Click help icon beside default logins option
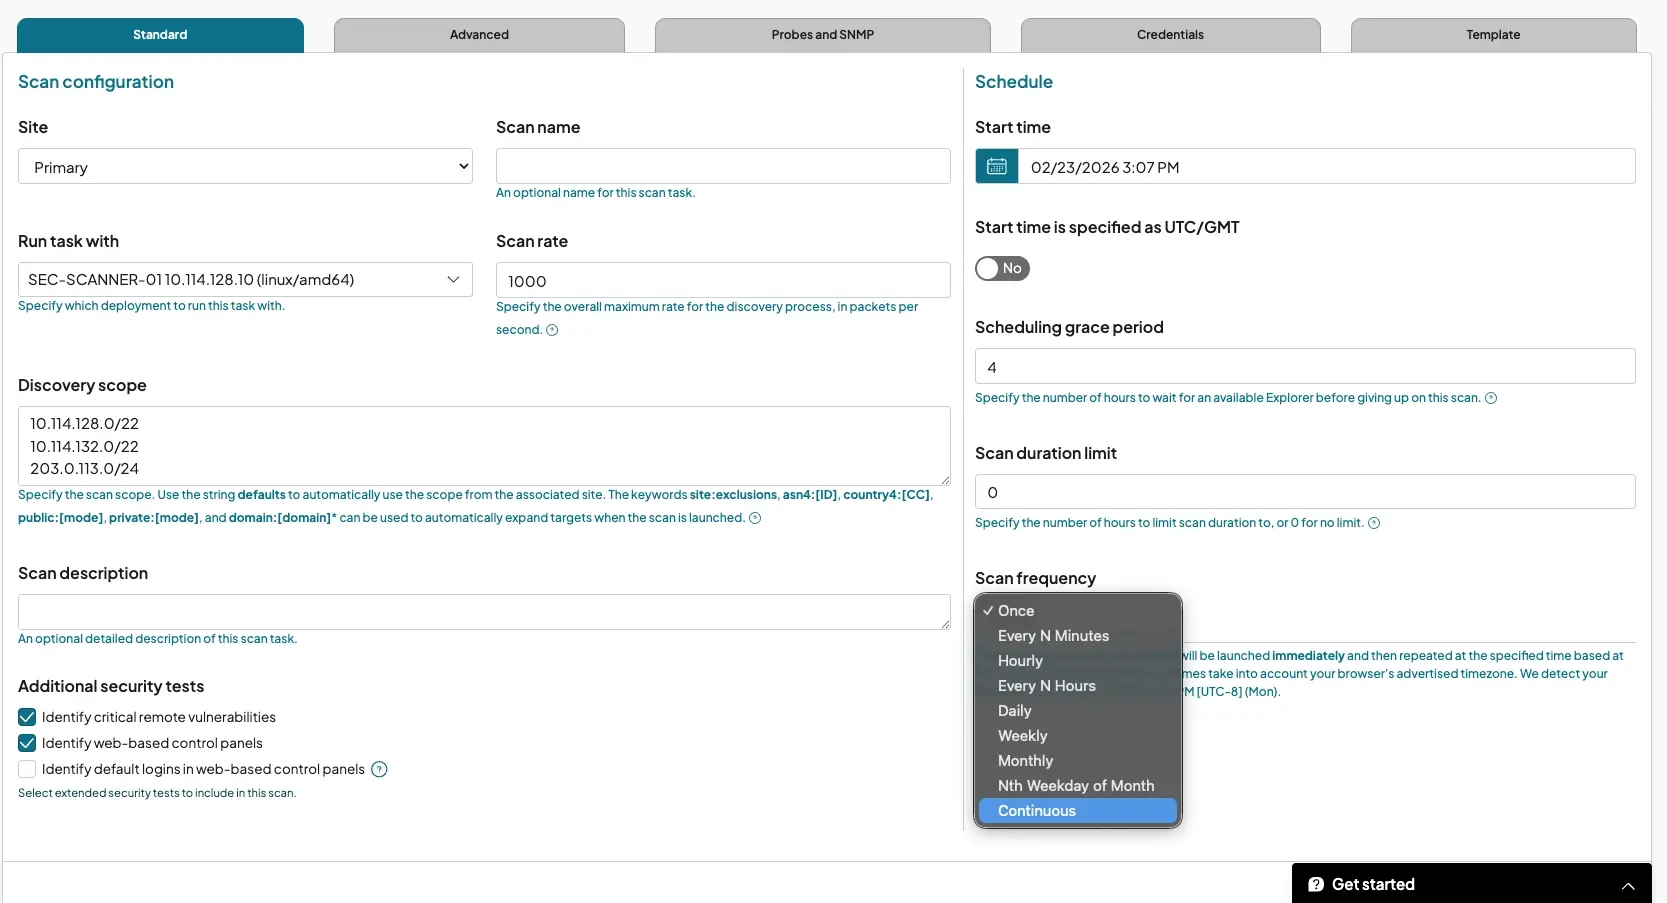 pos(379,769)
